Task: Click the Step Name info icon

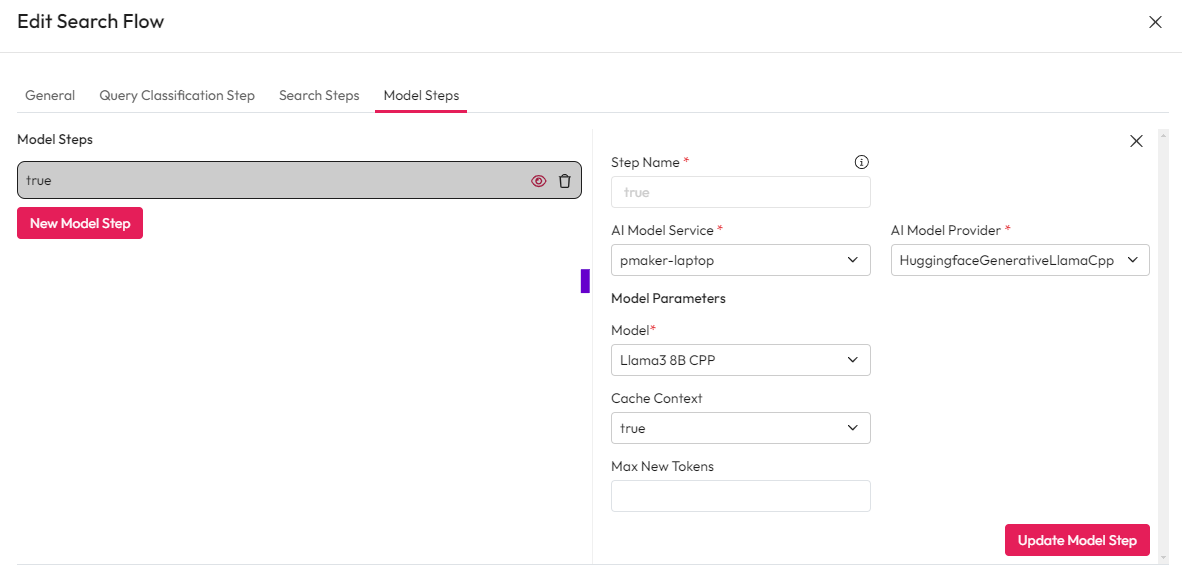Action: point(862,162)
